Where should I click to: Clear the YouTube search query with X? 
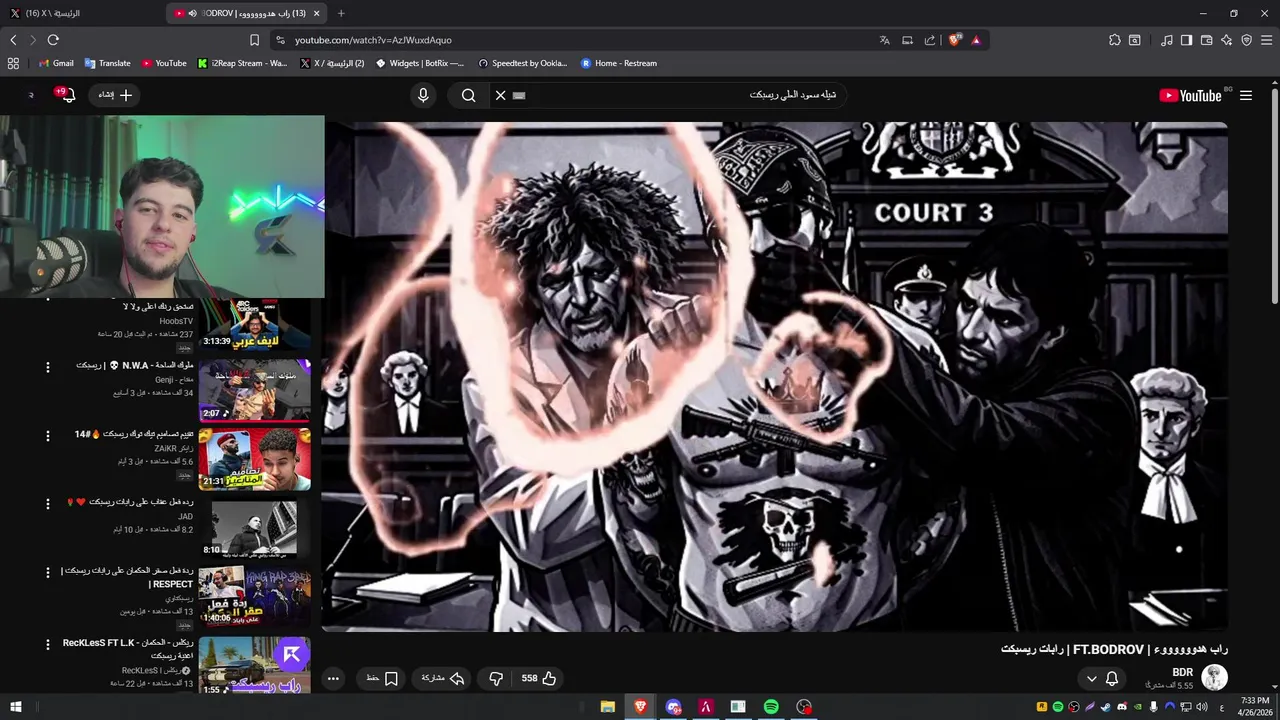click(501, 95)
